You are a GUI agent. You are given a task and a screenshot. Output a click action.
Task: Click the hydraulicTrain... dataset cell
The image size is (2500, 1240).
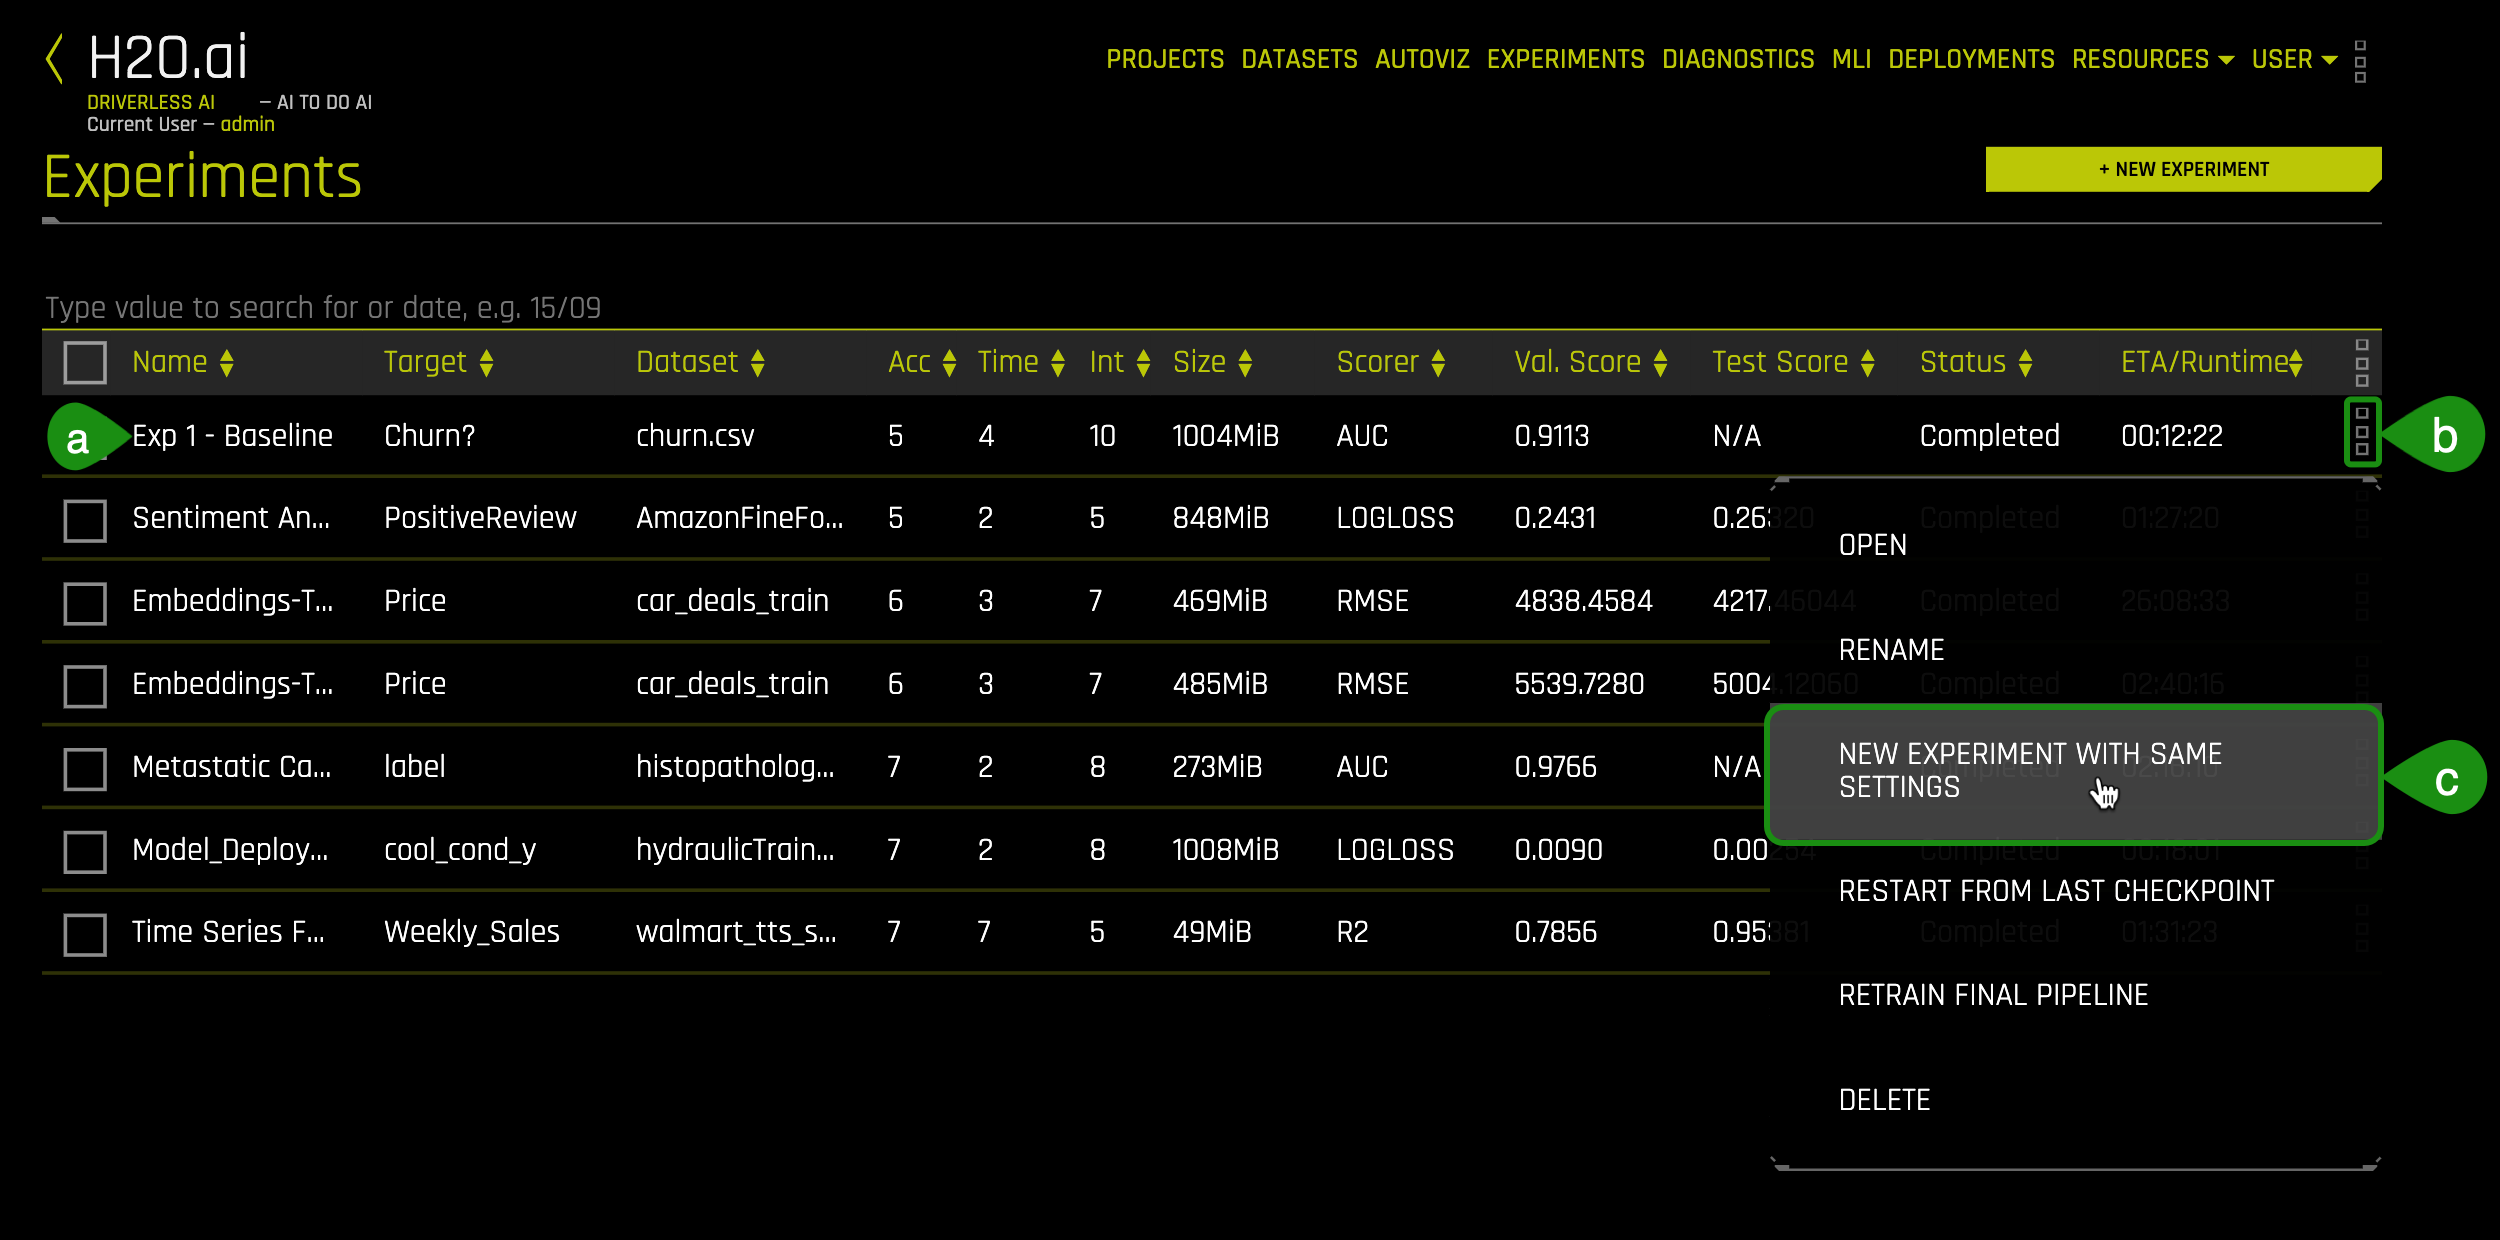pyautogui.click(x=735, y=850)
